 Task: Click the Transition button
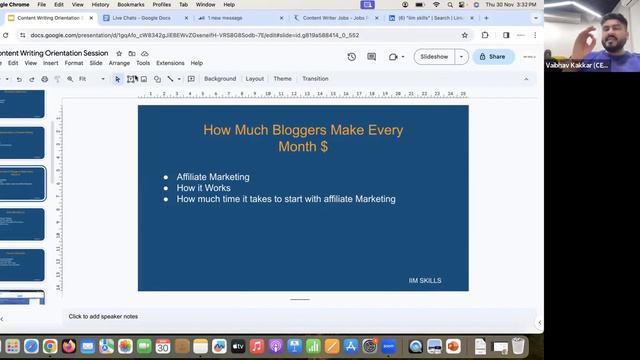(x=315, y=79)
